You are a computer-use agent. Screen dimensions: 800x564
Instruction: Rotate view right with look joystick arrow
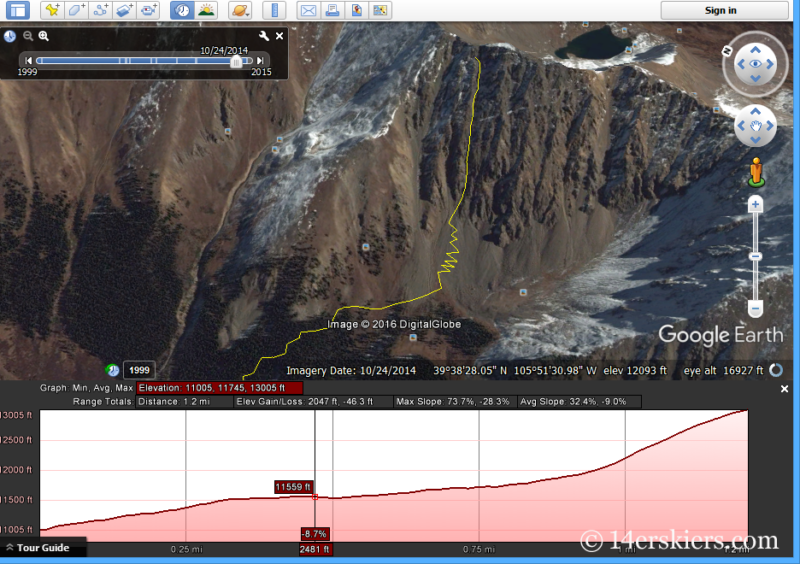[770, 64]
